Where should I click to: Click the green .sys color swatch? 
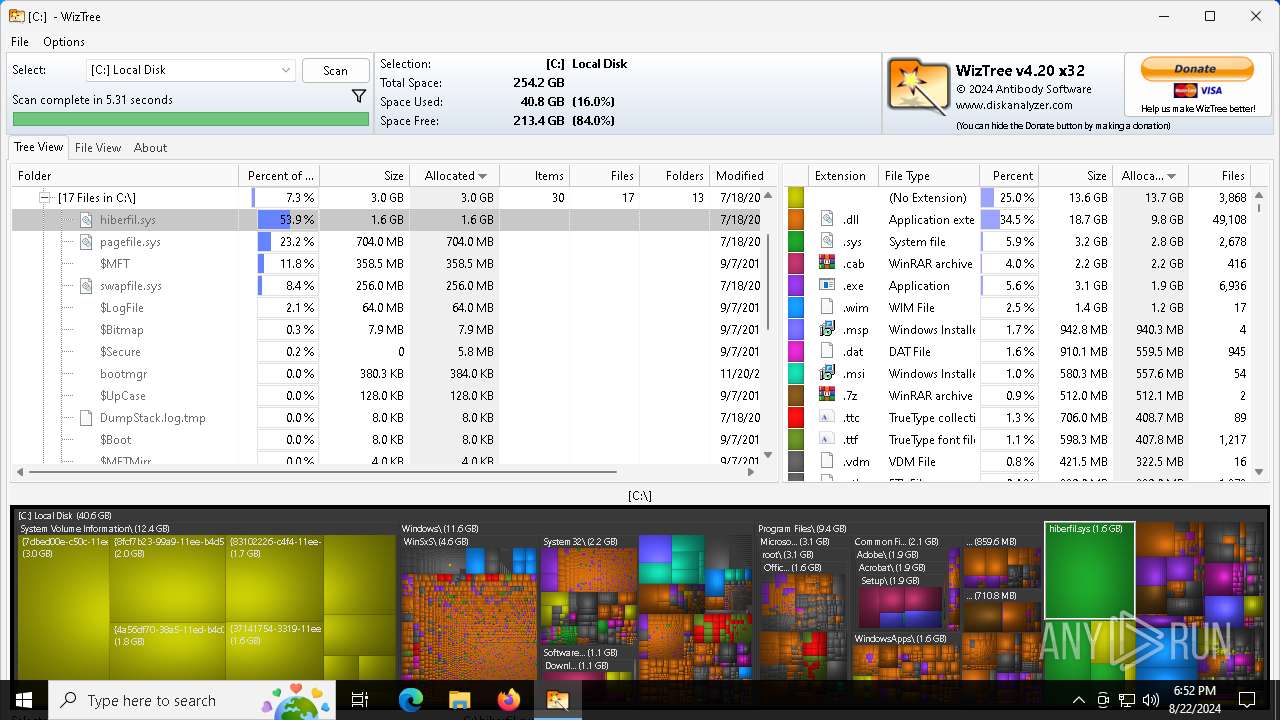pos(796,242)
